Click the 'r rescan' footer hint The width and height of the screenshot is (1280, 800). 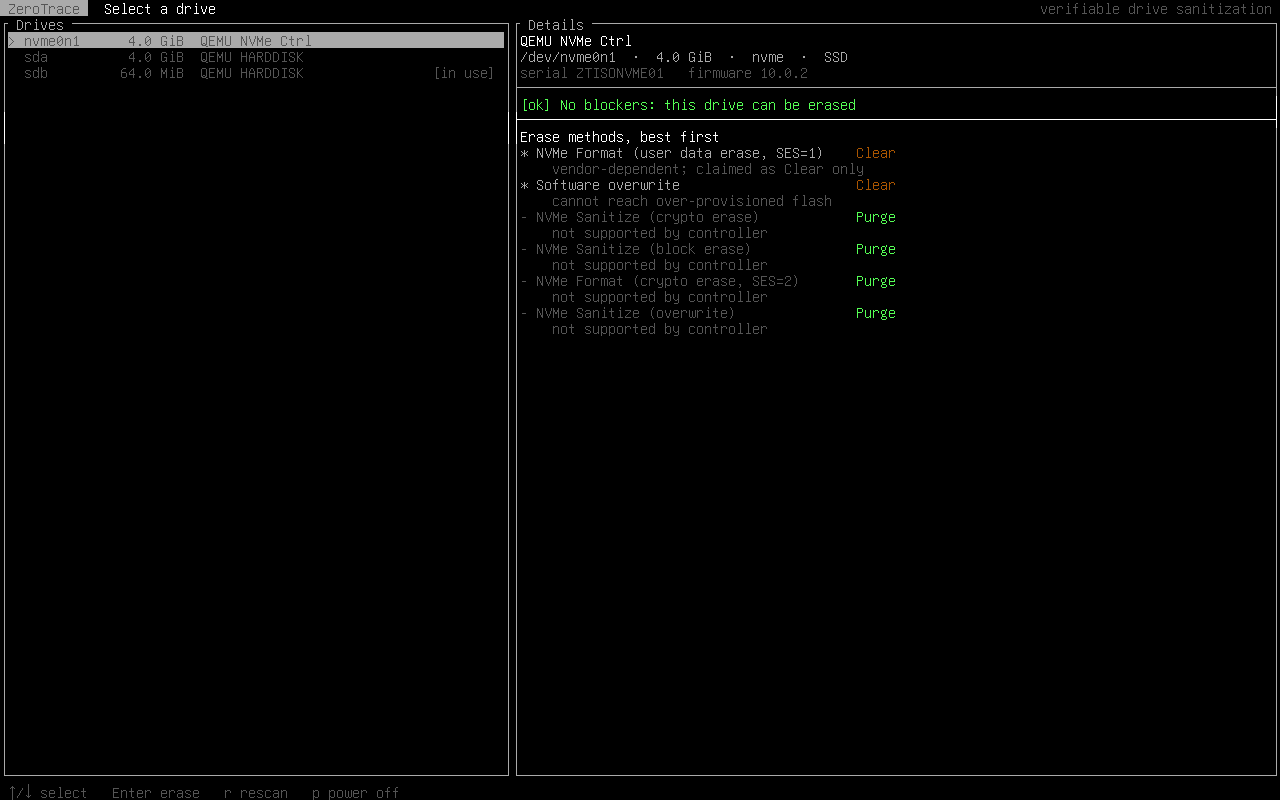pyautogui.click(x=256, y=793)
